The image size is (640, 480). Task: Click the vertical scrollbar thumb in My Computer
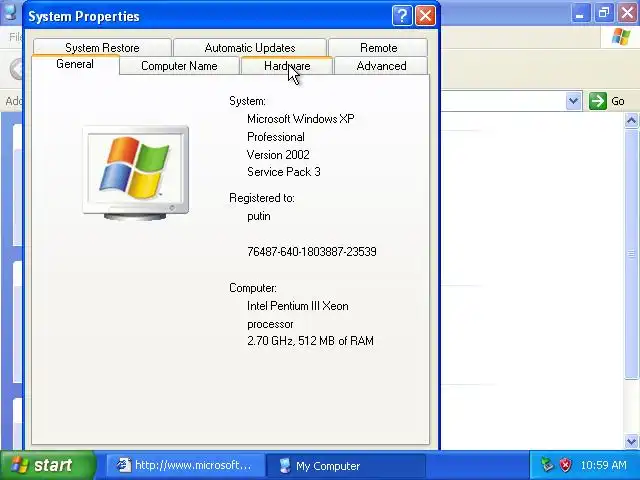[631, 254]
